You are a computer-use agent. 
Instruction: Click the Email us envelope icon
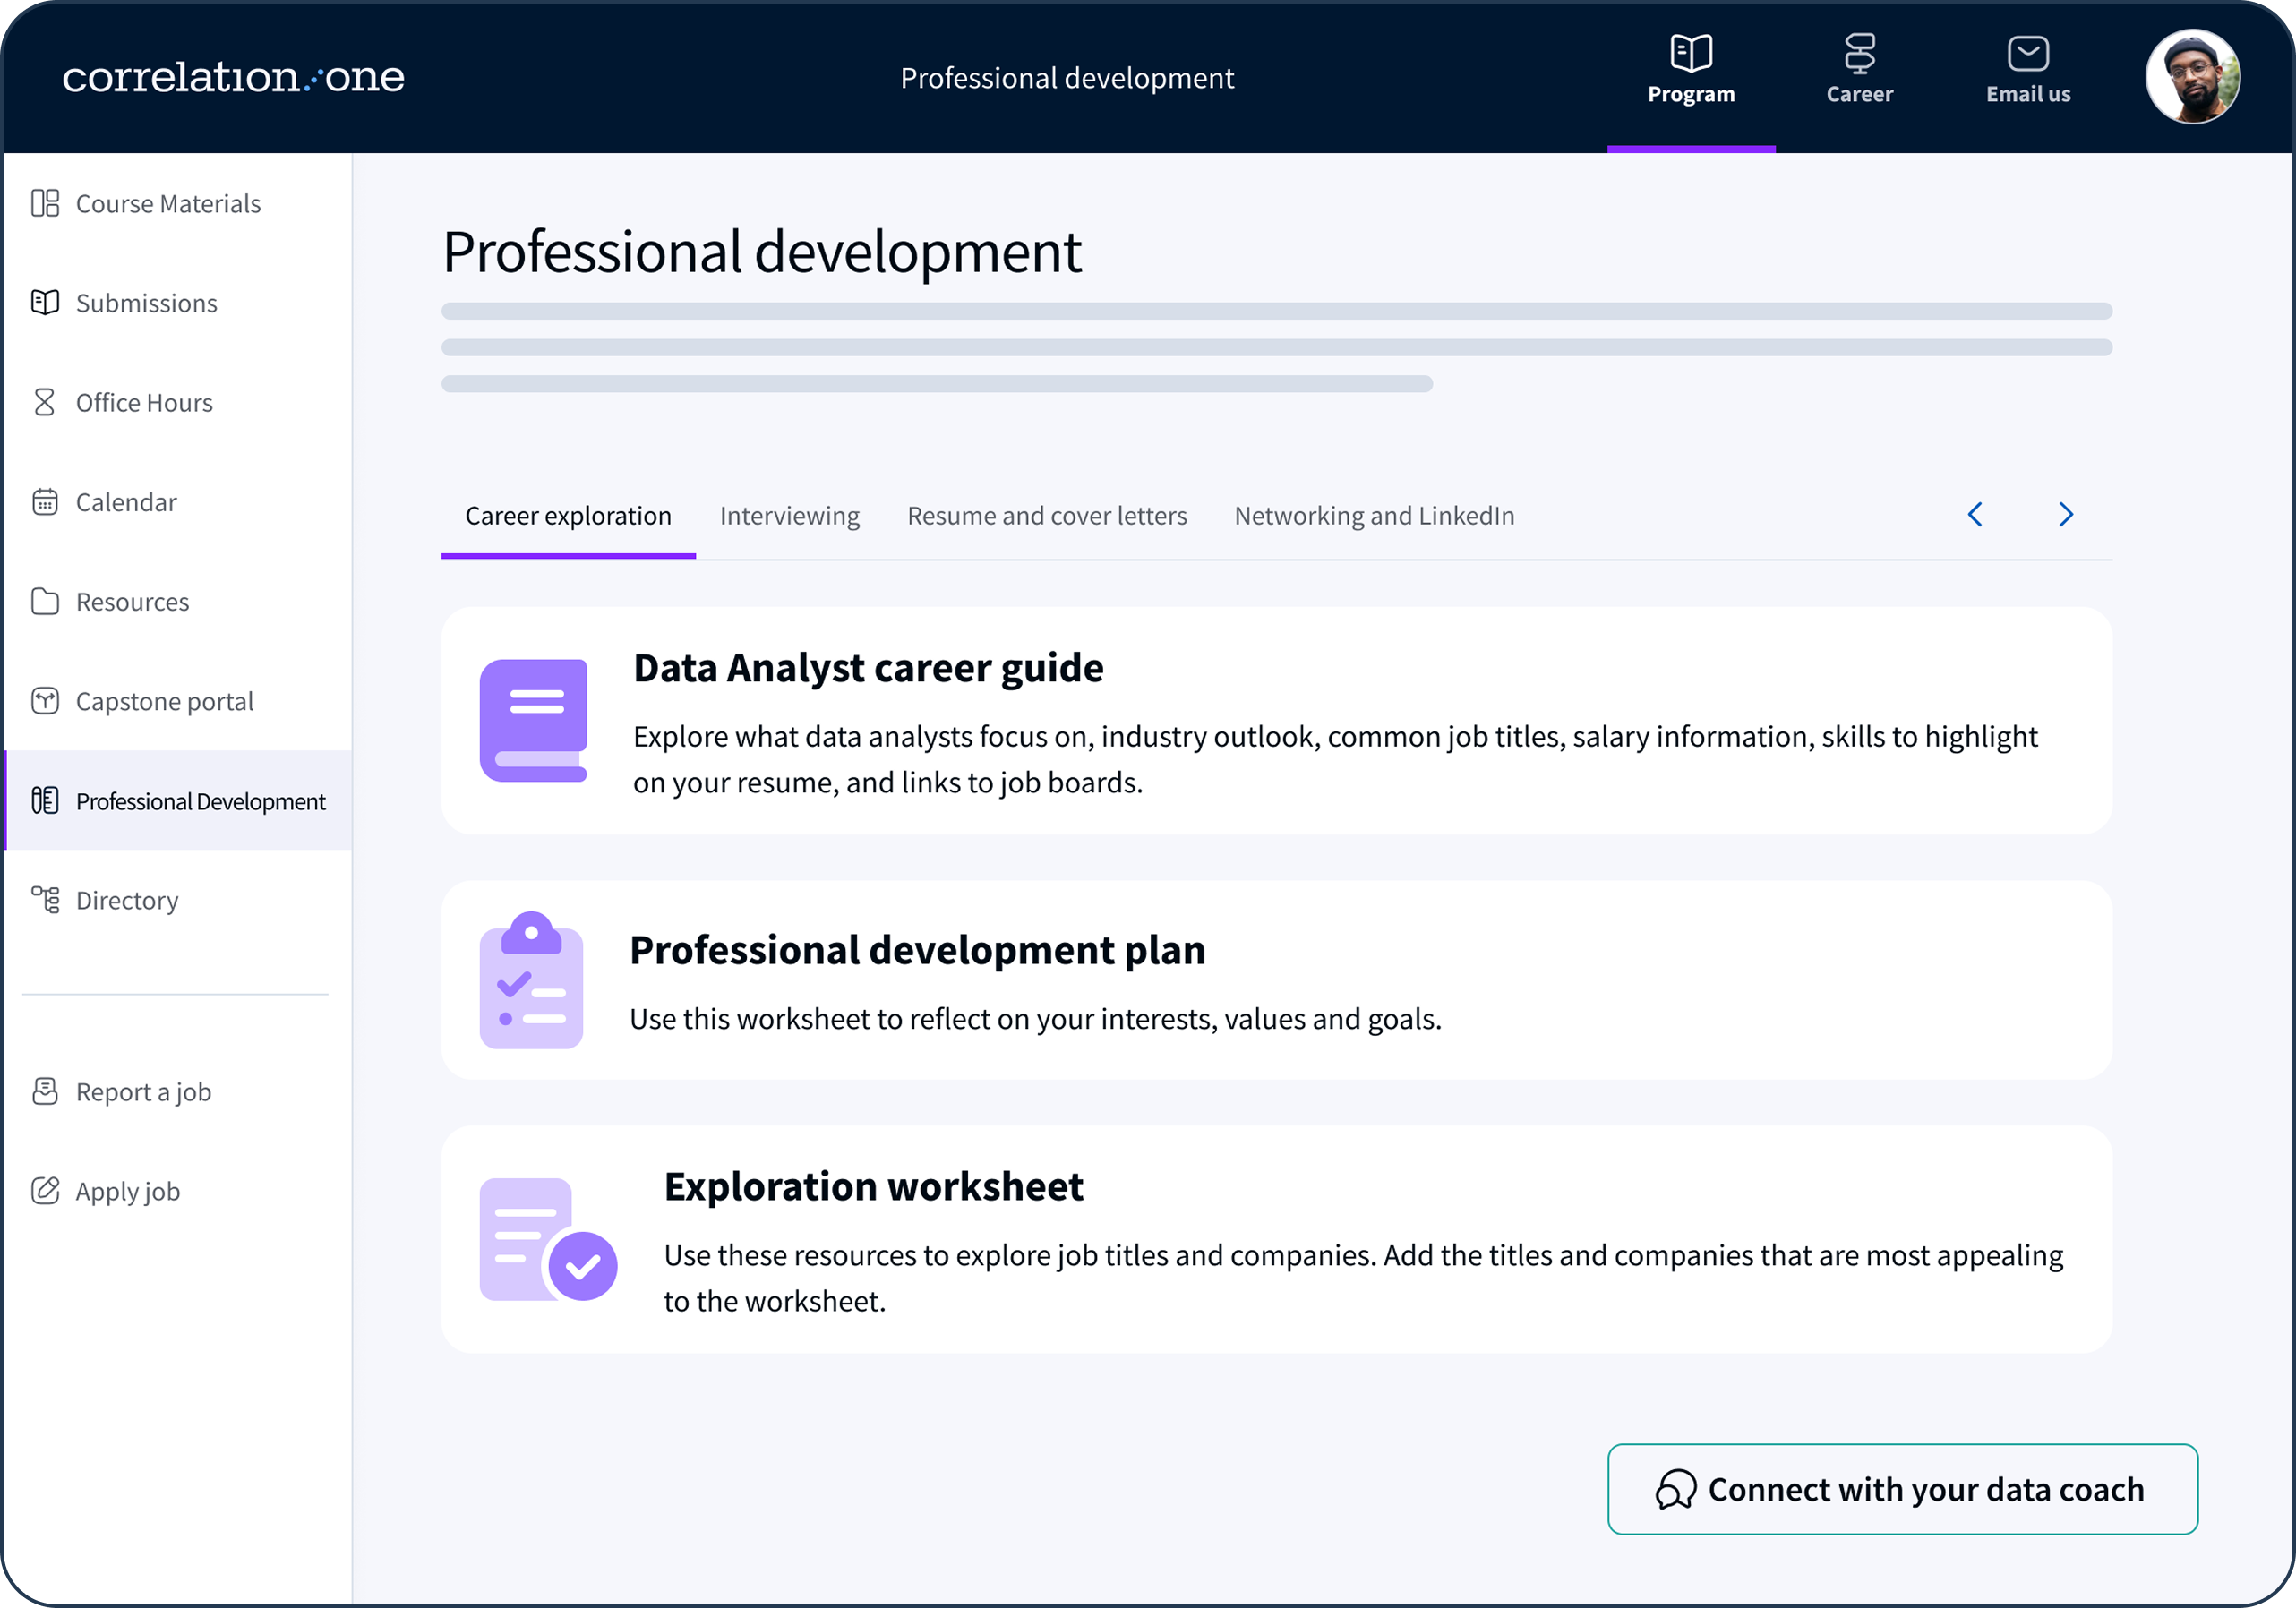2028,53
